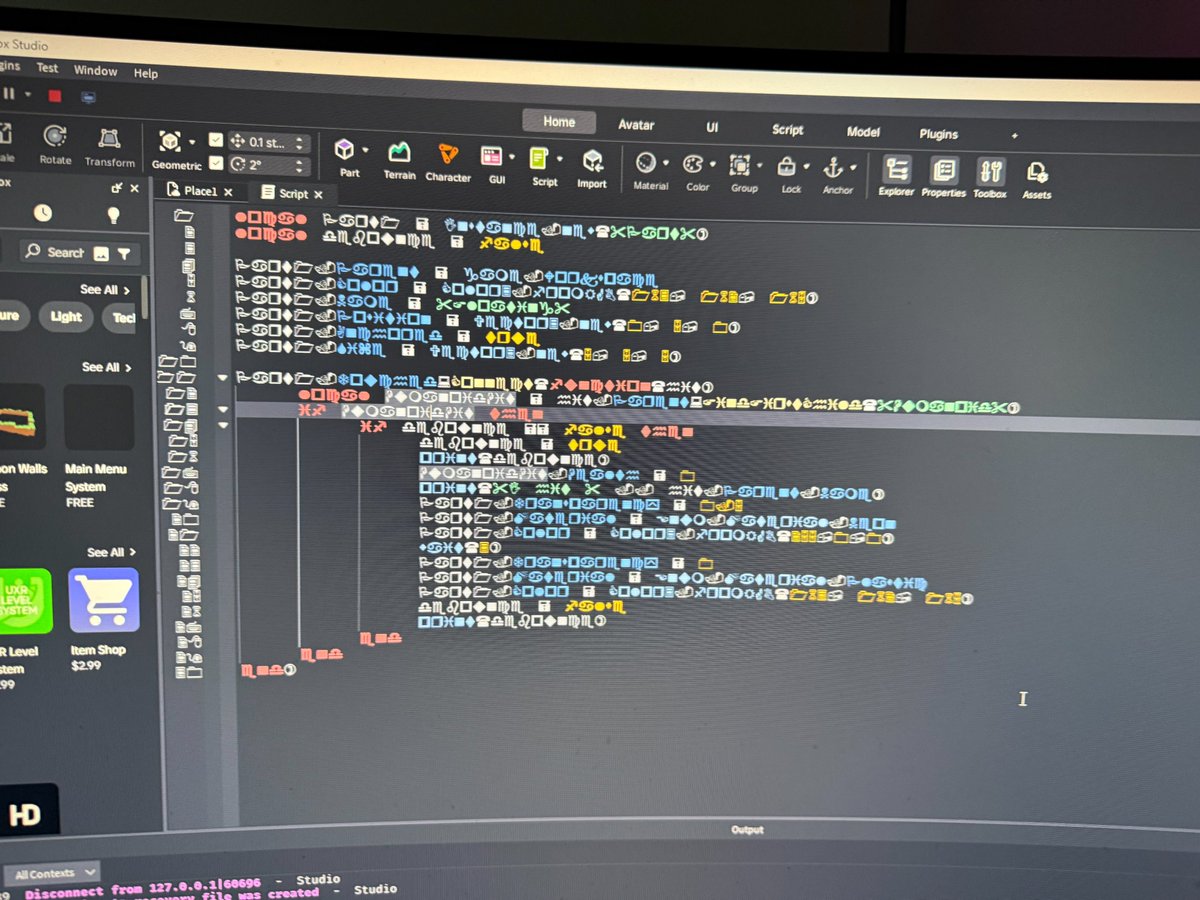Expand the Anchor dropdown arrow
Screen dimensions: 1200x900
tap(853, 168)
